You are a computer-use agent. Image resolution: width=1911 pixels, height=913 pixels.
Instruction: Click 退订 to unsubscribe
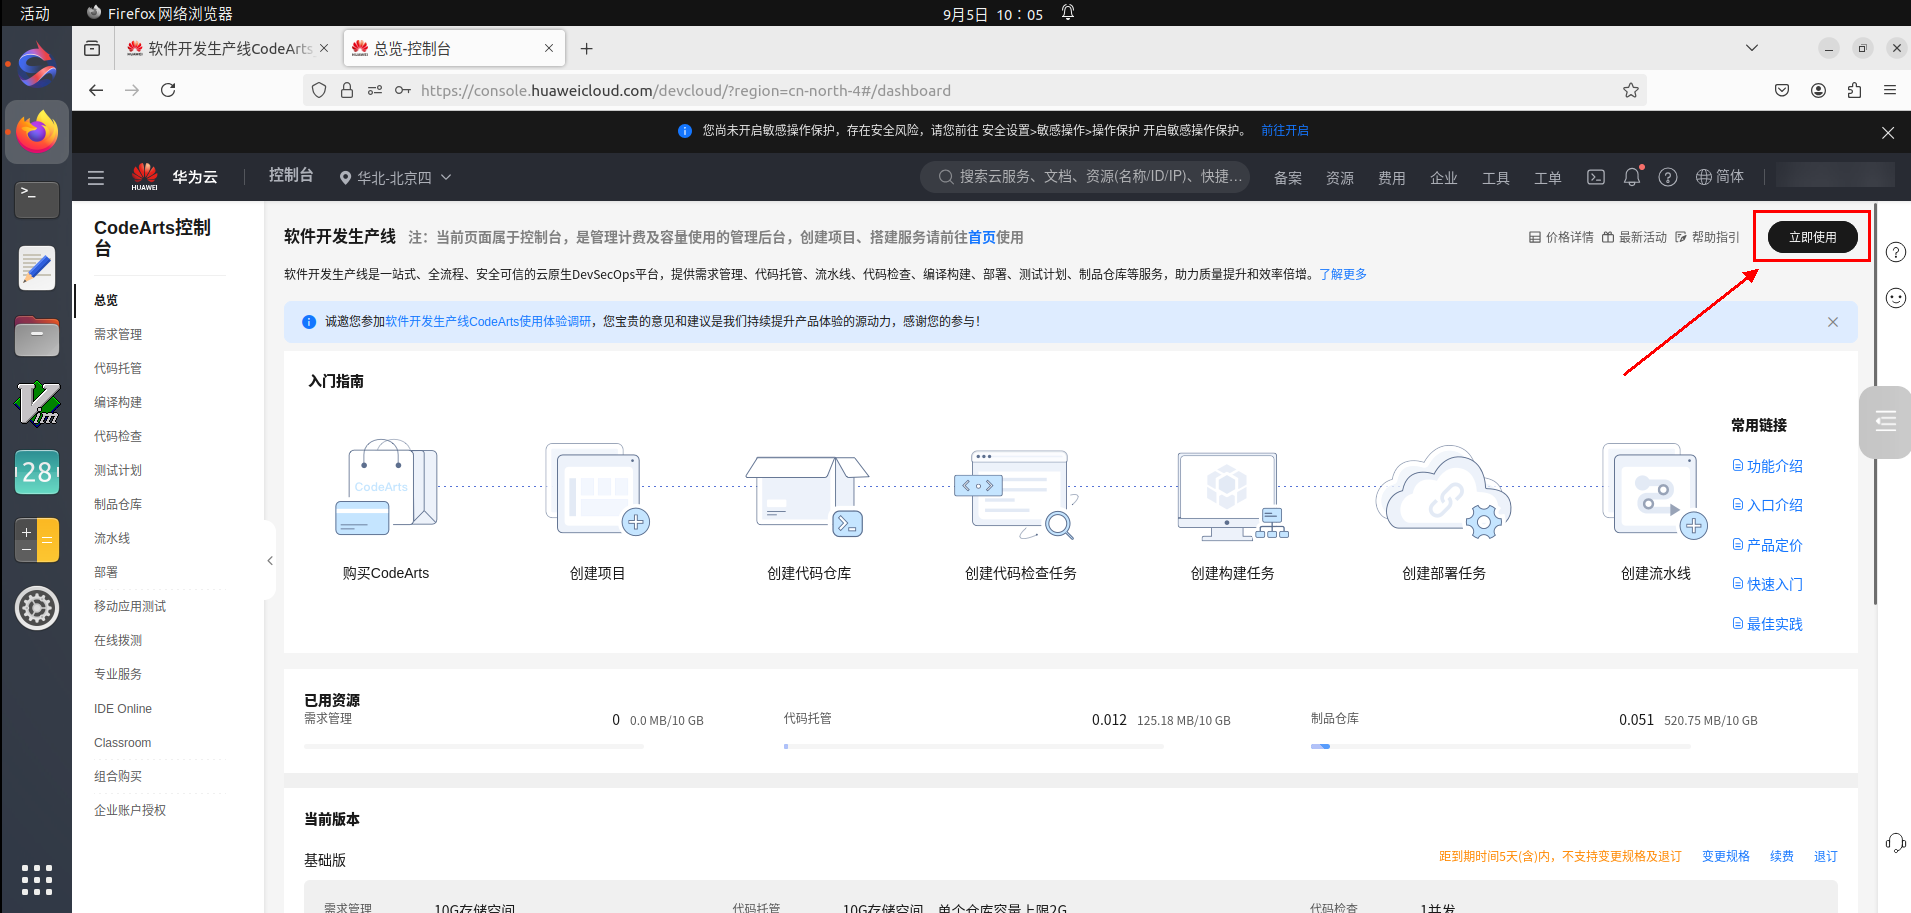[x=1826, y=856]
